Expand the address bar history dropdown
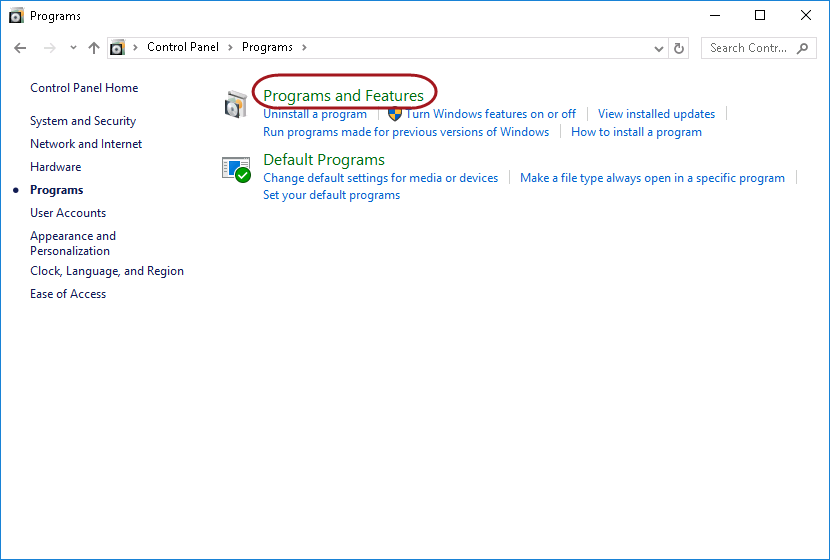Viewport: 830px width, 560px height. [x=658, y=47]
